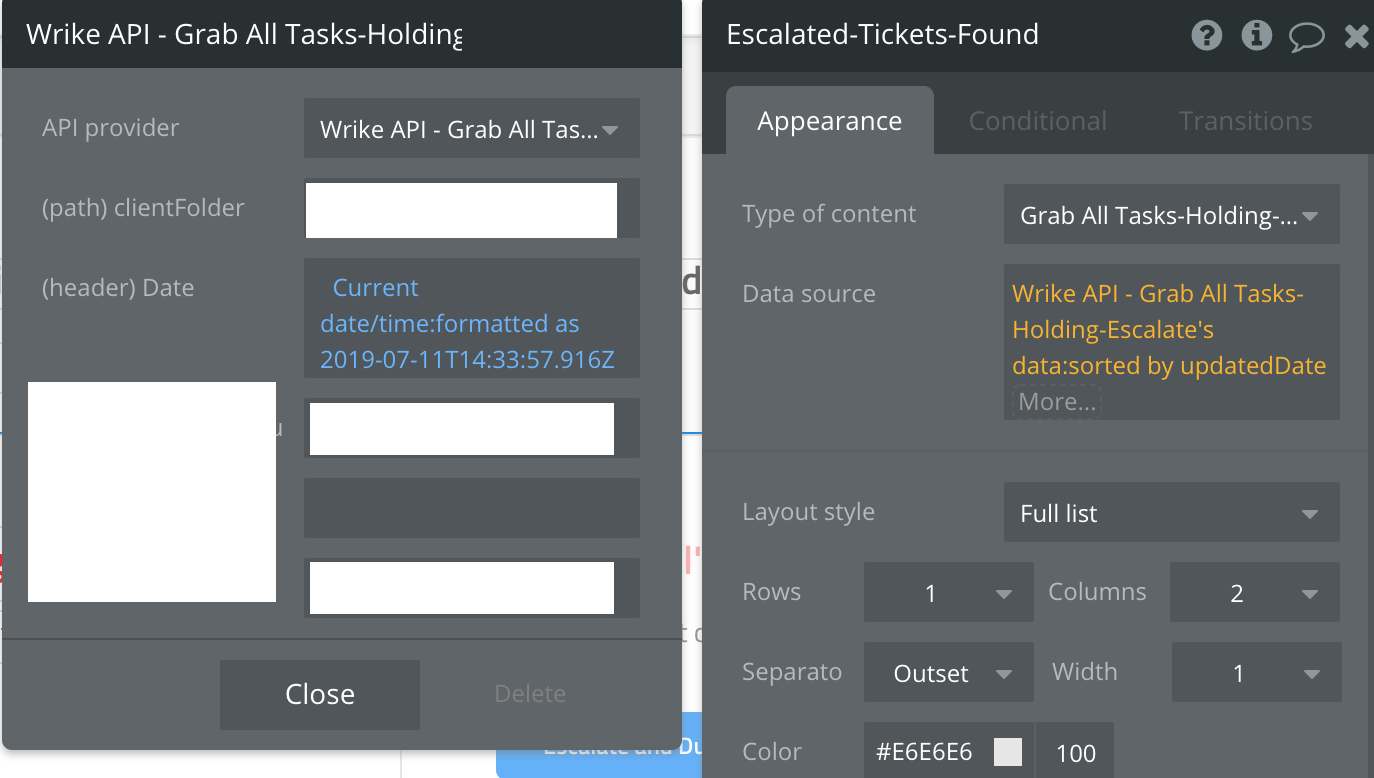This screenshot has height=778, width=1374.
Task: Open the Type of content dropdown
Action: 1172,214
